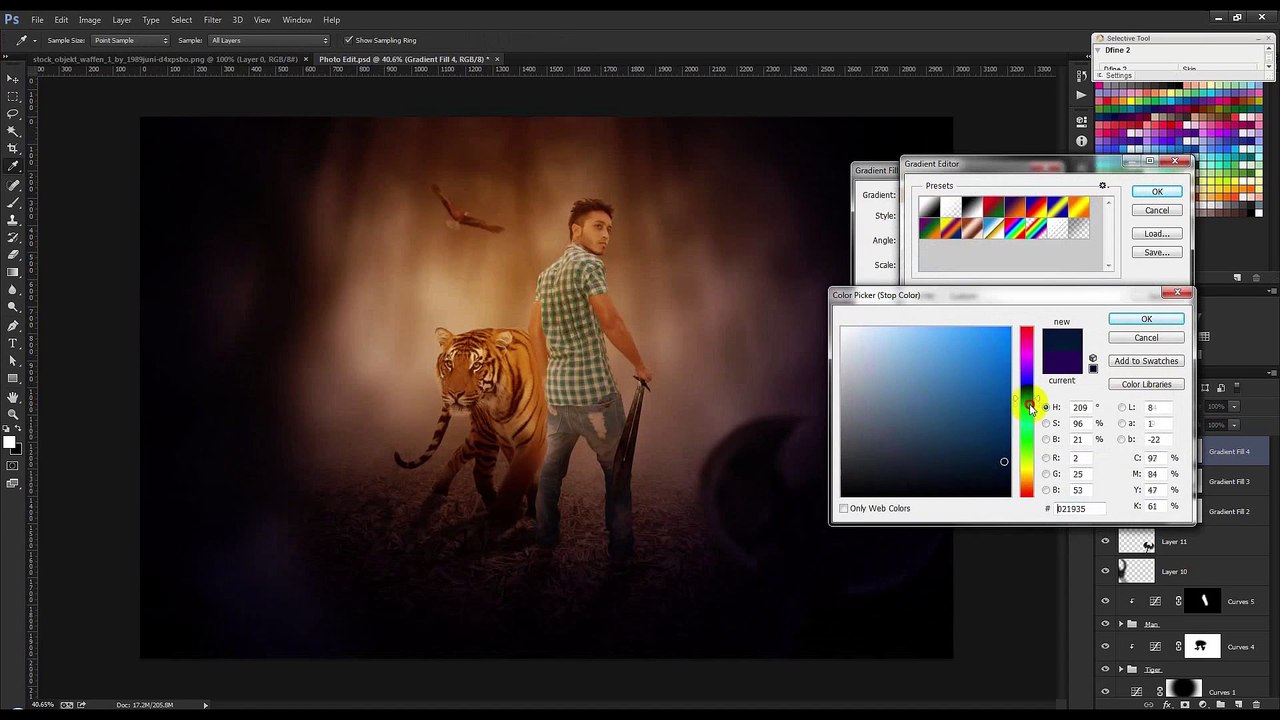Image resolution: width=1280 pixels, height=720 pixels.
Task: Click the hex color input field
Action: (x=1080, y=509)
